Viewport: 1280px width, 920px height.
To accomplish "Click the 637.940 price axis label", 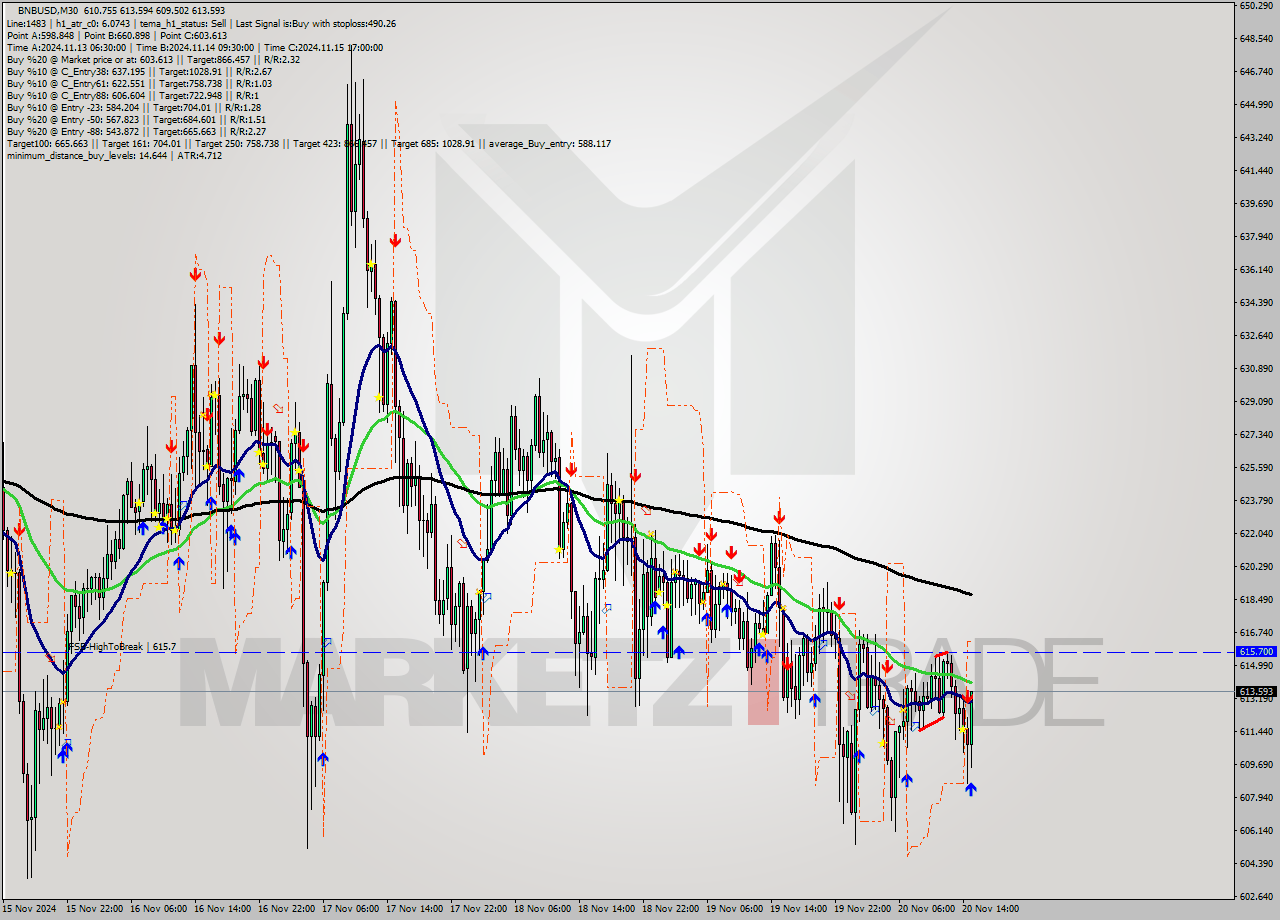I will (1256, 237).
